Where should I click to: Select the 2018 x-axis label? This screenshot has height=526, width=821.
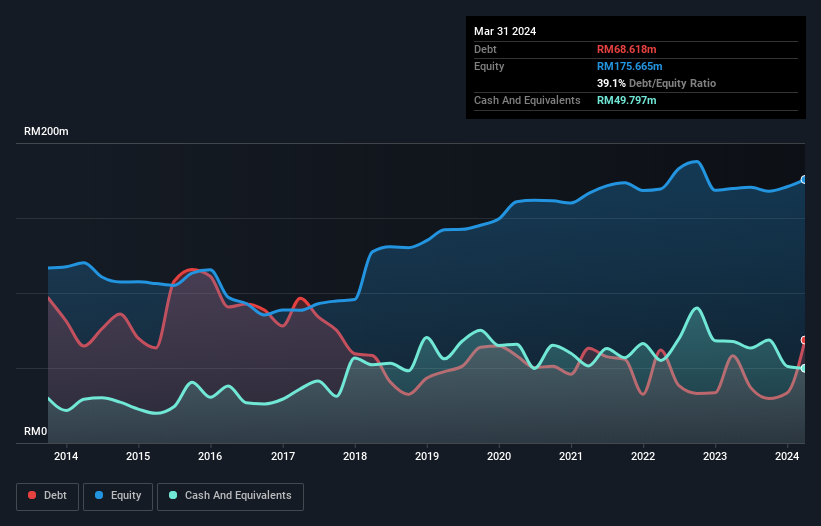[x=355, y=456]
